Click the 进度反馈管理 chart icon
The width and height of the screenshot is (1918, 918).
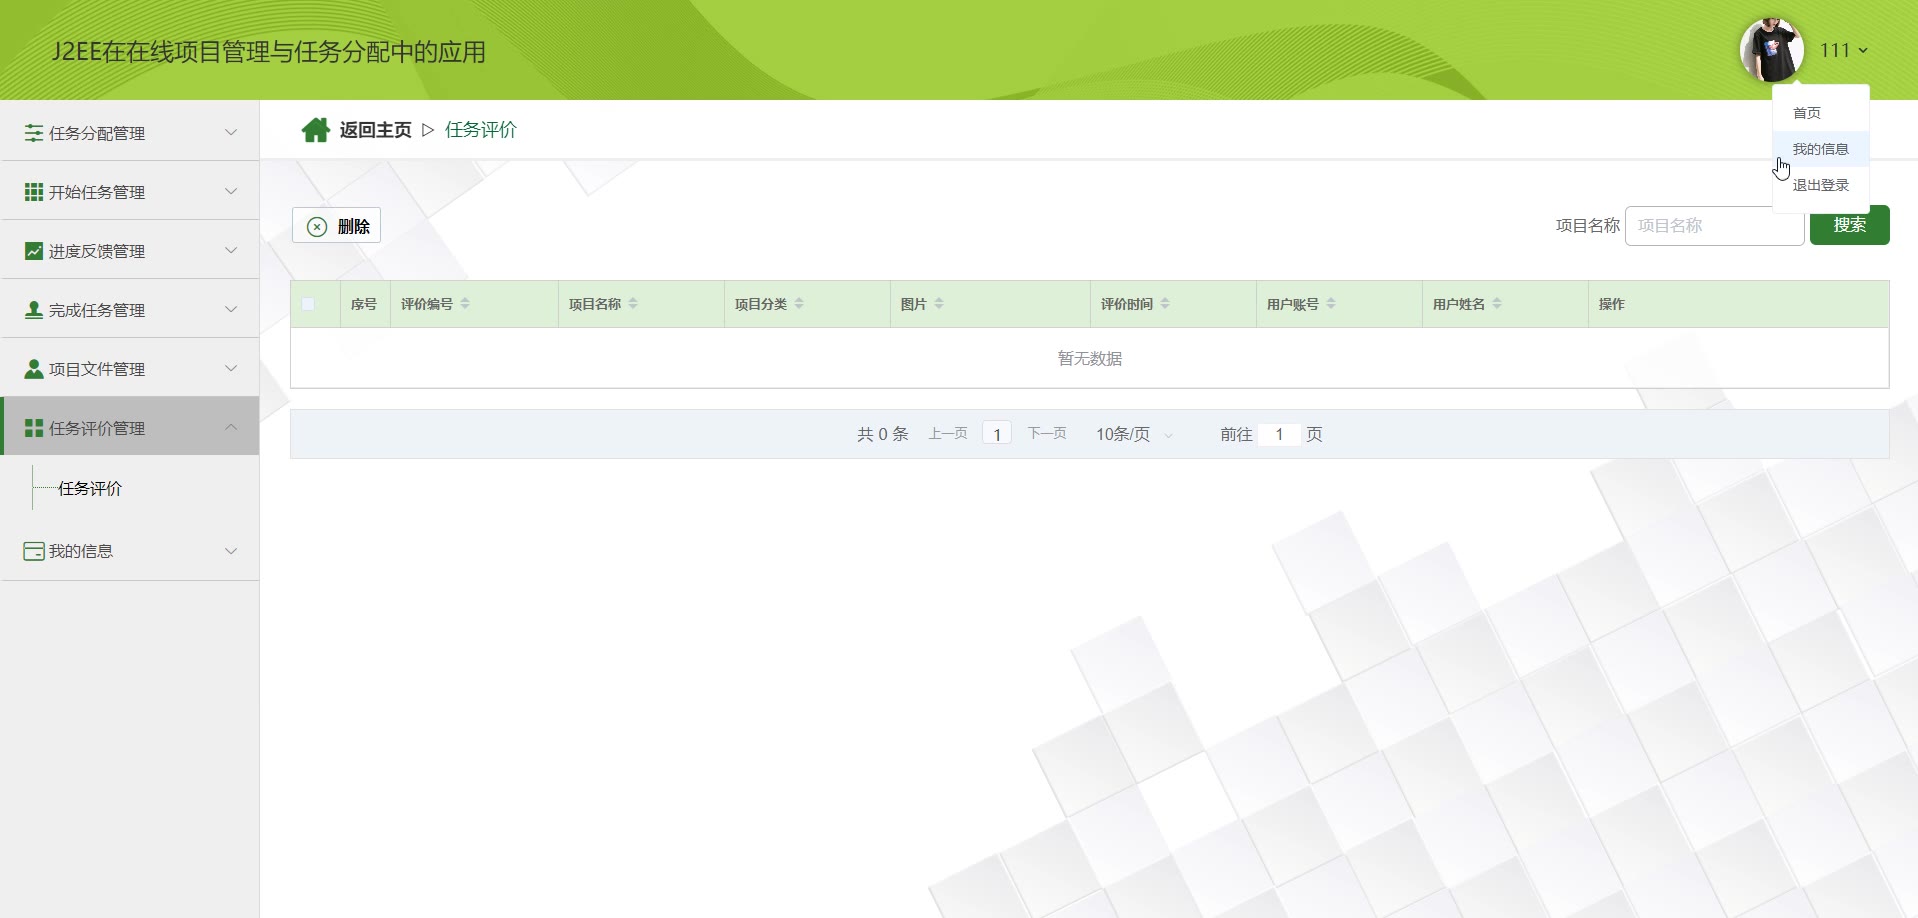click(34, 250)
